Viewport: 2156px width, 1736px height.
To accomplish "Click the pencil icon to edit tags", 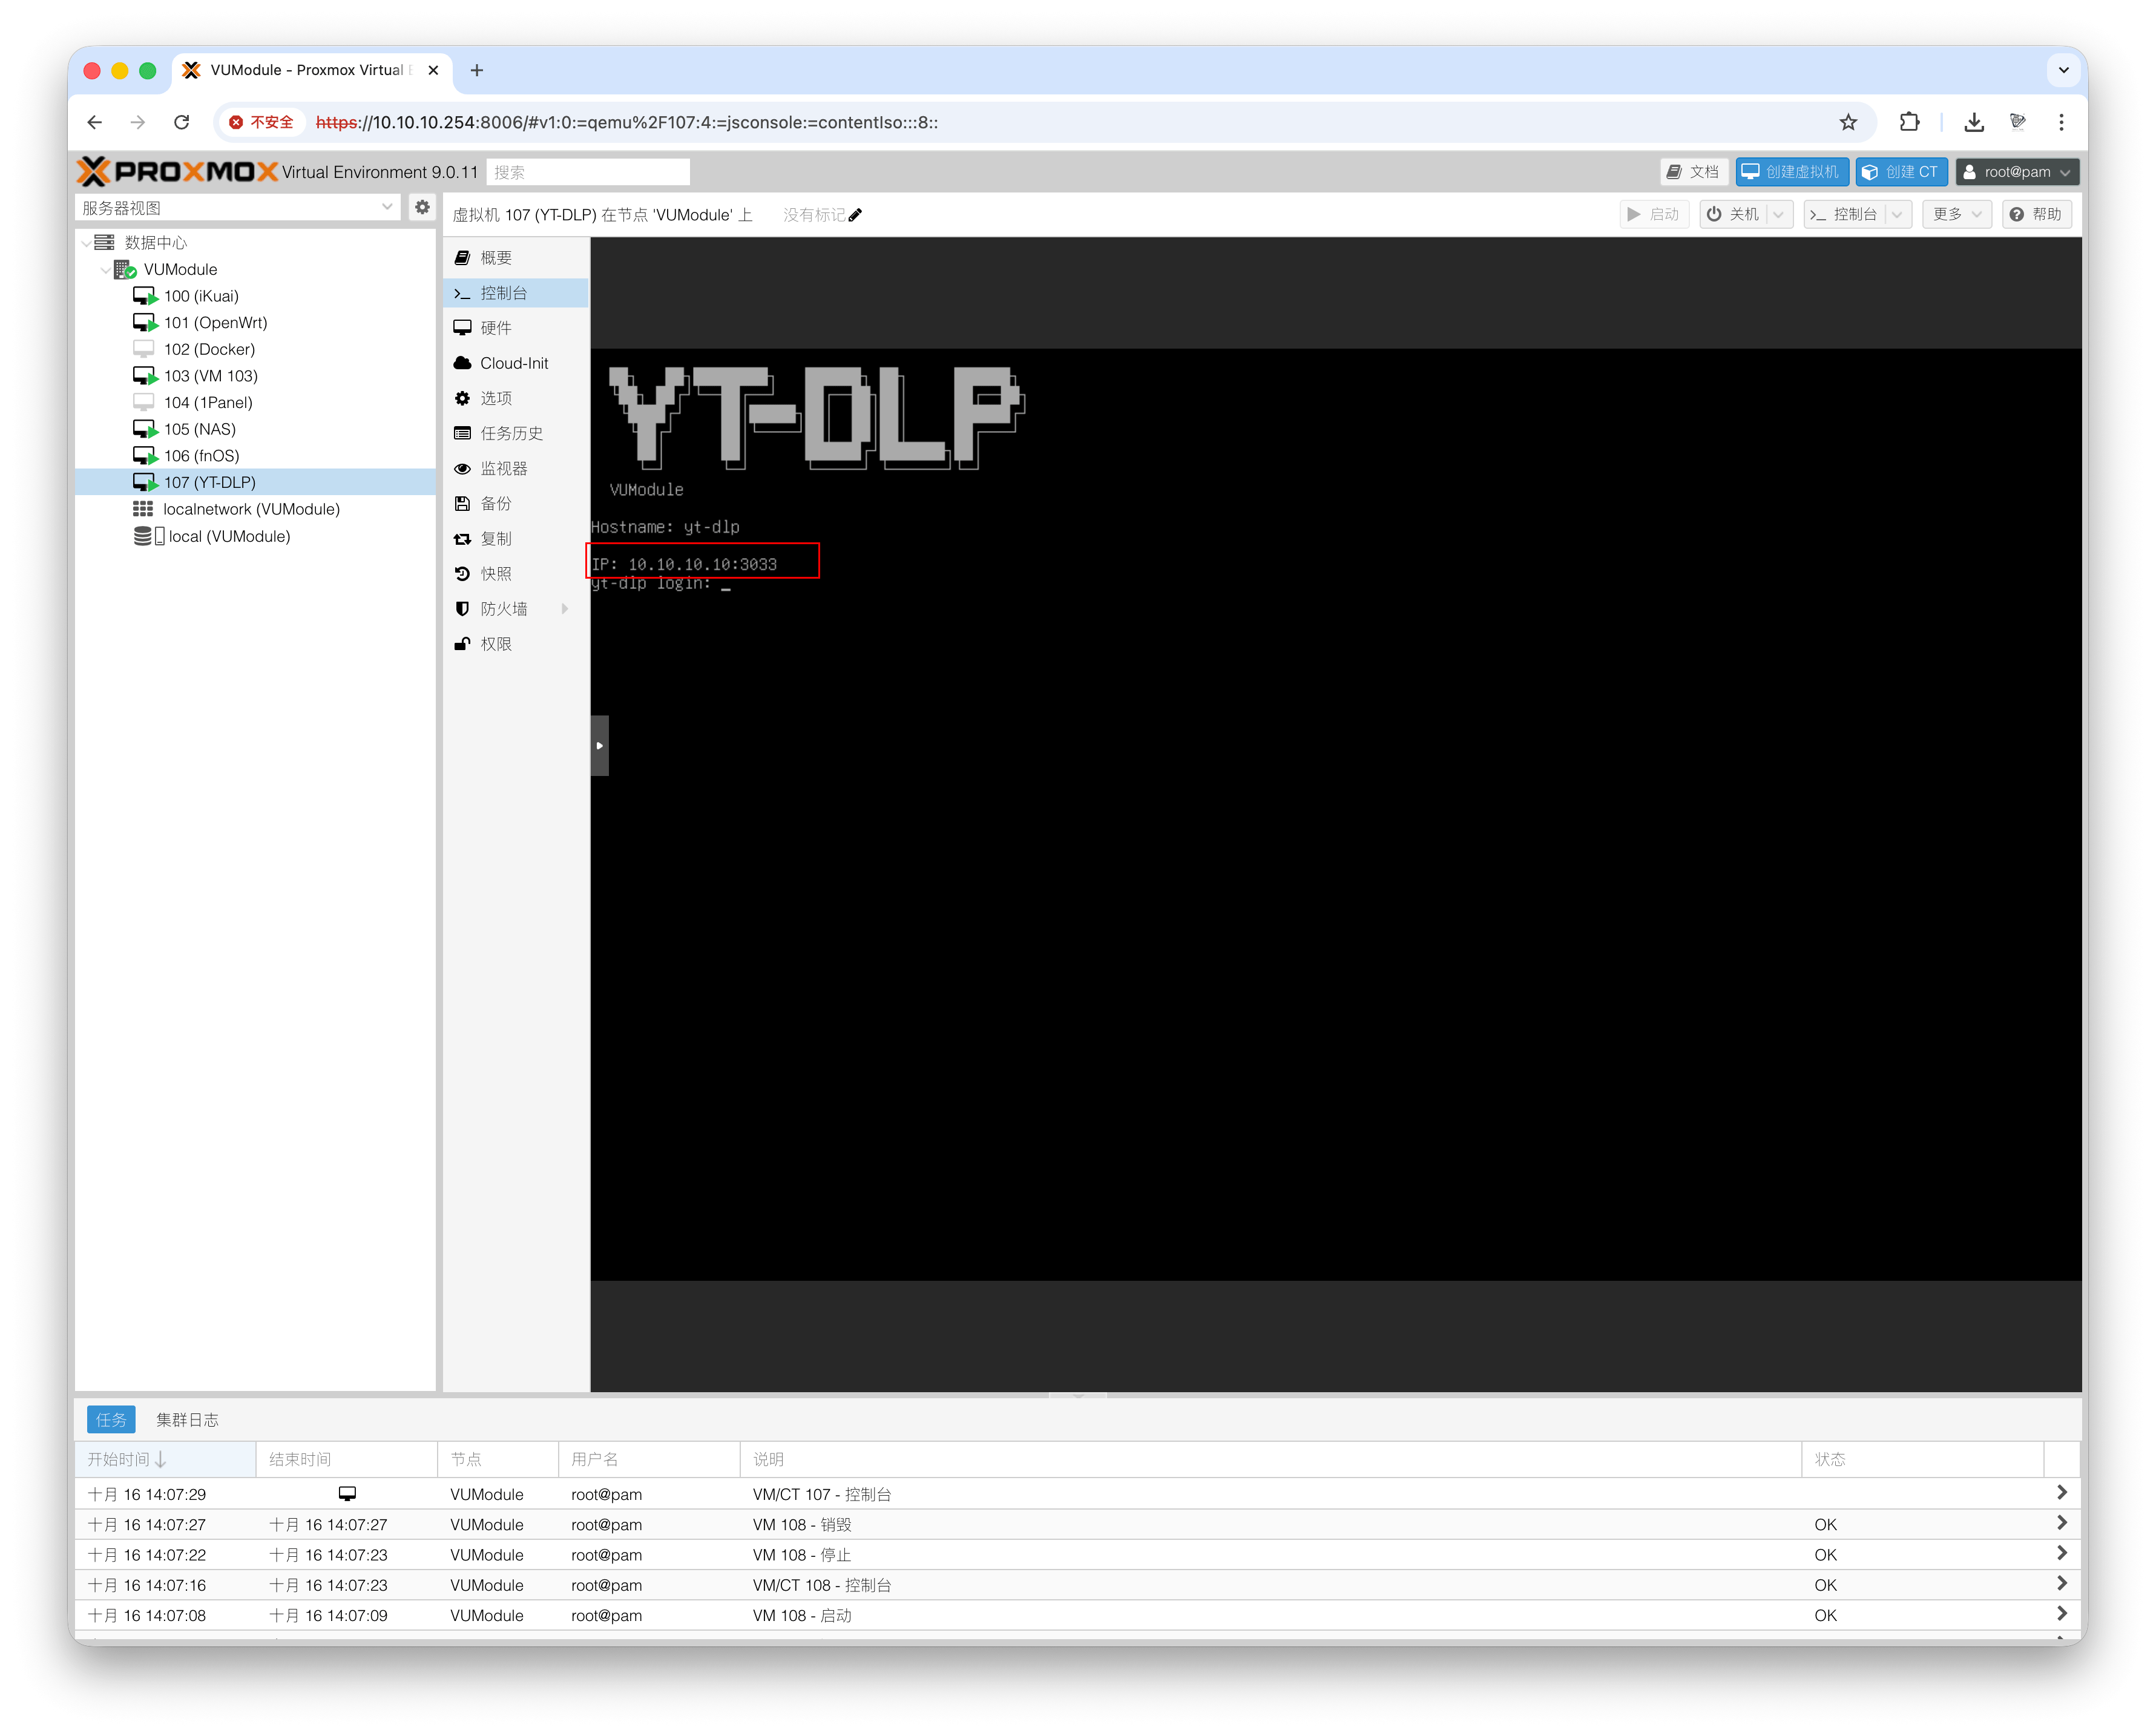I will coord(855,215).
